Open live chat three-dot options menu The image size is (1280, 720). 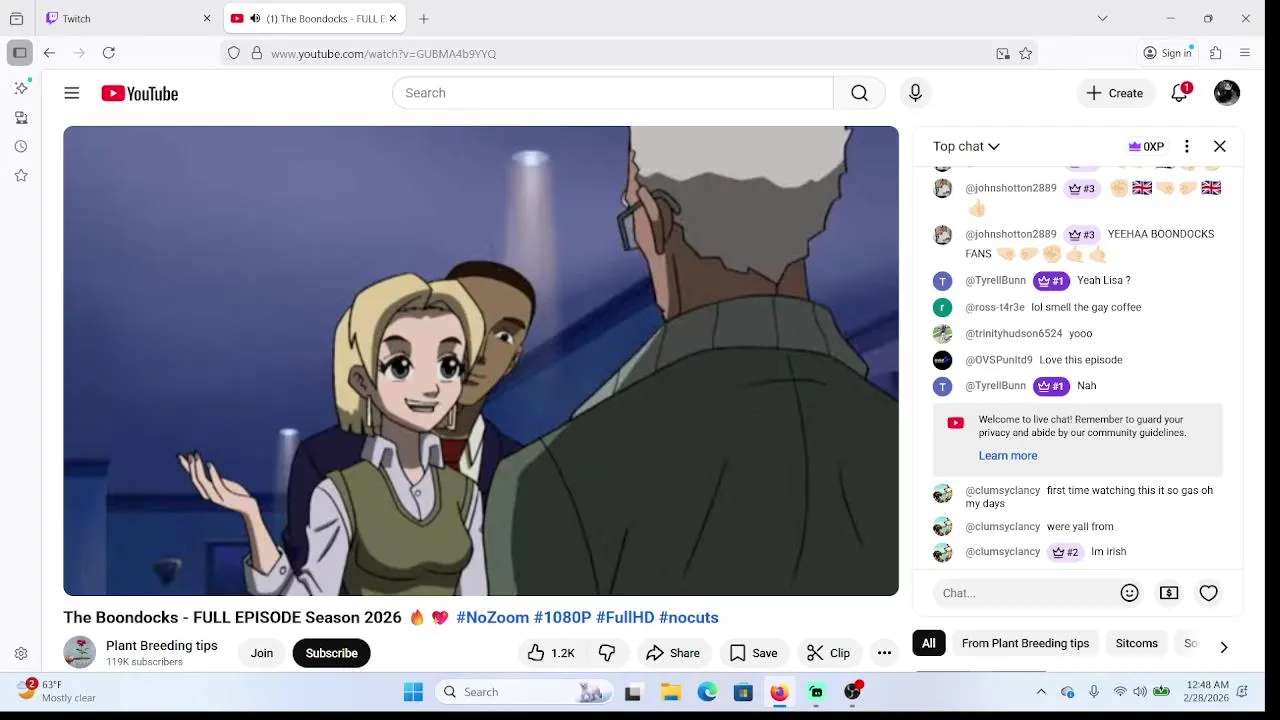1186,146
